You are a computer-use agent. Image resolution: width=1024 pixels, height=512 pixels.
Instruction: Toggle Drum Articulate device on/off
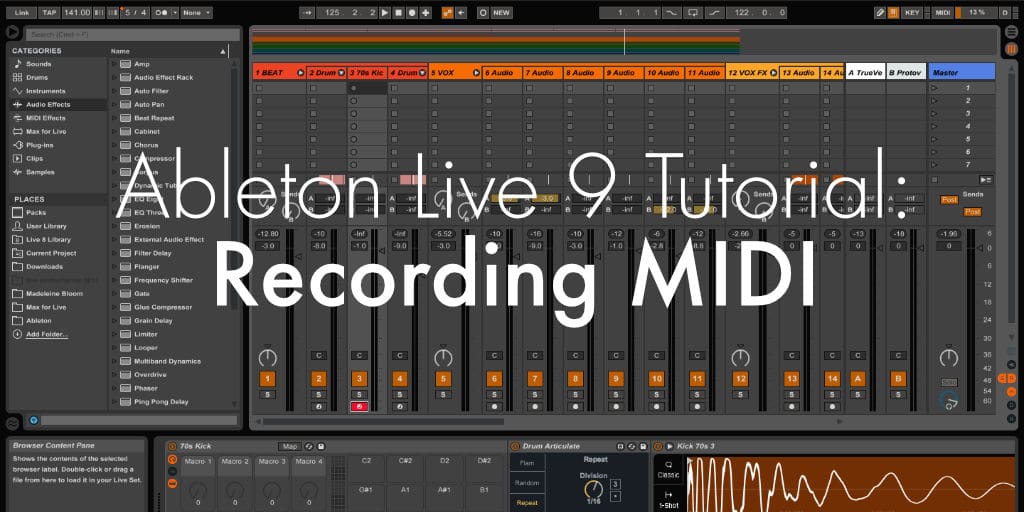514,447
